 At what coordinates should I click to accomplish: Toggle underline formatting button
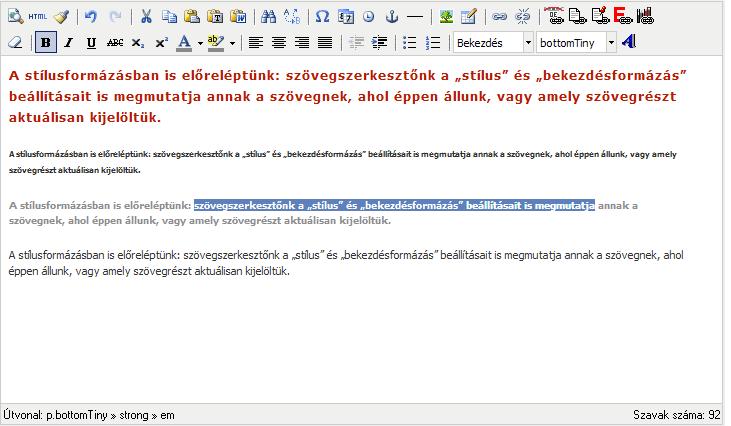(x=92, y=43)
